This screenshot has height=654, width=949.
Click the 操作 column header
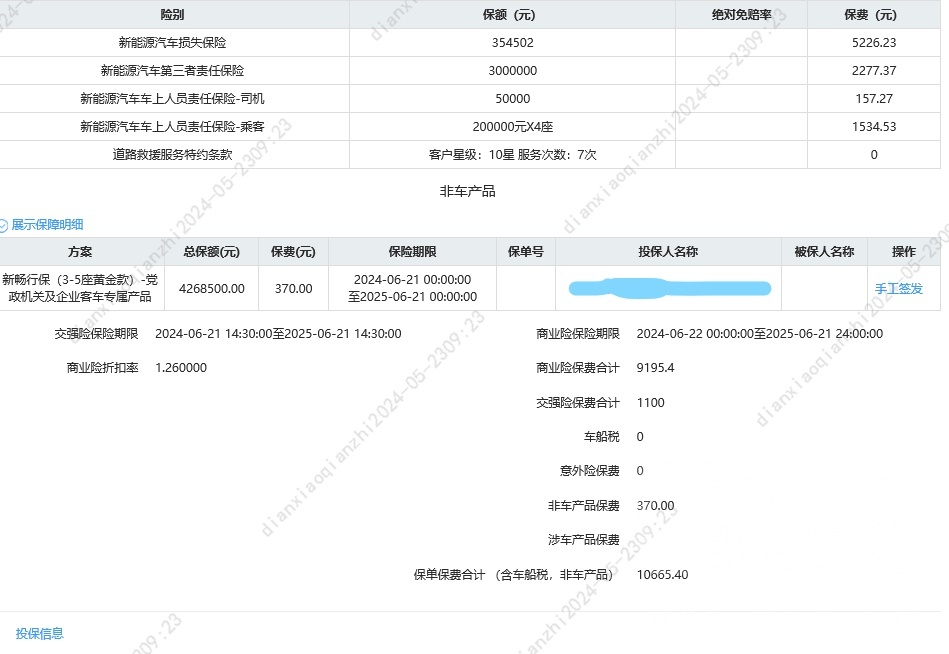pyautogui.click(x=903, y=251)
